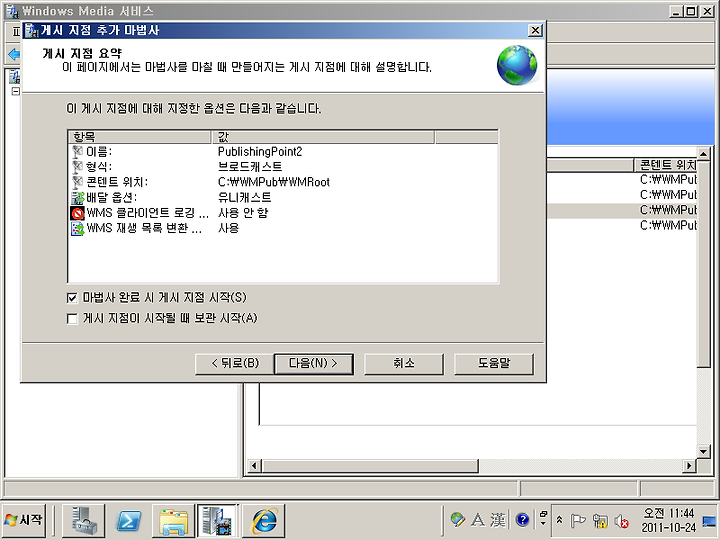Click the Show desktop icon by the clock
Image resolution: width=720 pixels, height=540 pixels.
pyautogui.click(x=709, y=521)
